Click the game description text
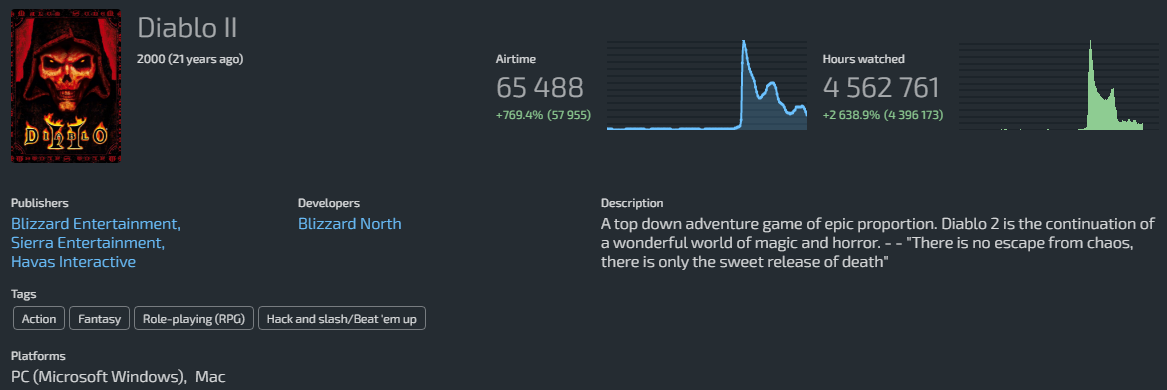 pos(877,243)
